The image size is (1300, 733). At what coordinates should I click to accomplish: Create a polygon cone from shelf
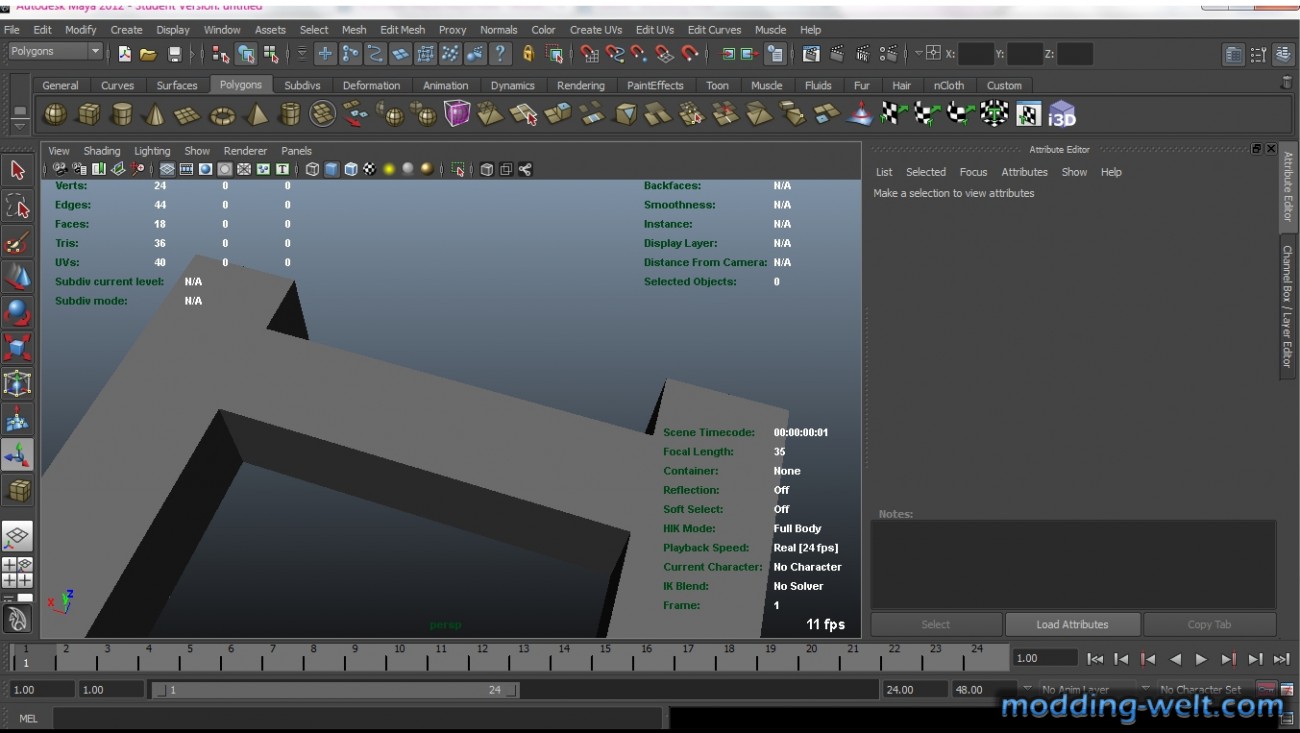point(155,115)
